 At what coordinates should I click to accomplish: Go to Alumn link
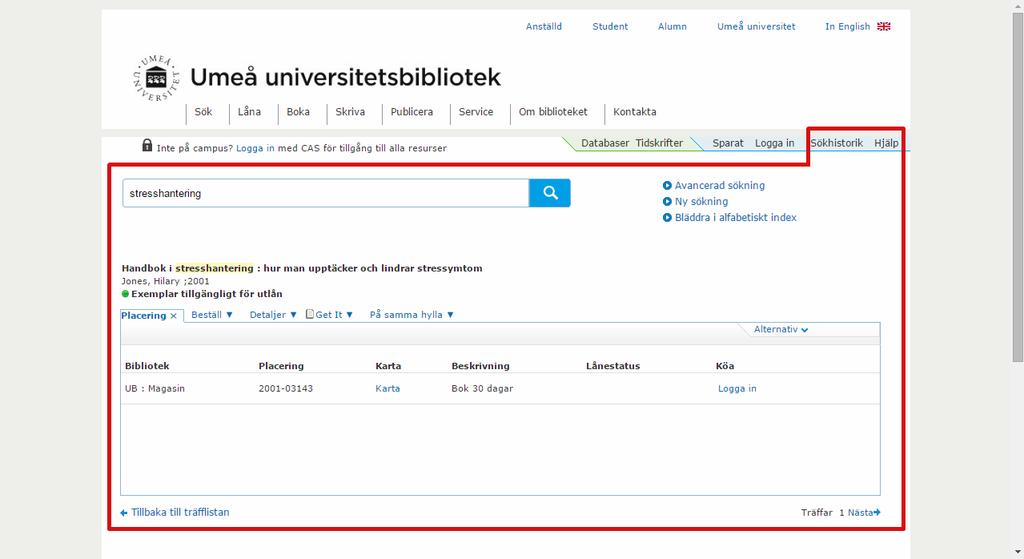point(672,27)
